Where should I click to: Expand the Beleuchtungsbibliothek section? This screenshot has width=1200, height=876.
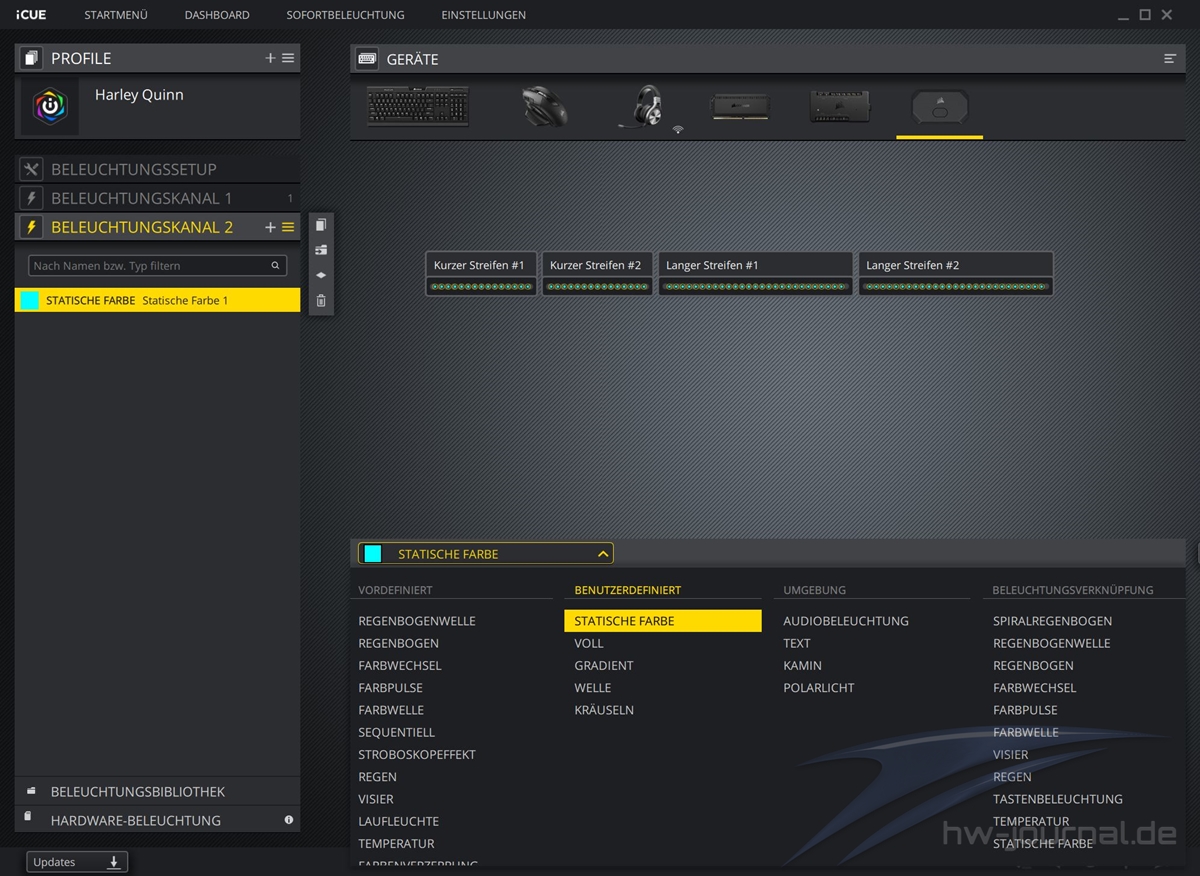coord(158,791)
